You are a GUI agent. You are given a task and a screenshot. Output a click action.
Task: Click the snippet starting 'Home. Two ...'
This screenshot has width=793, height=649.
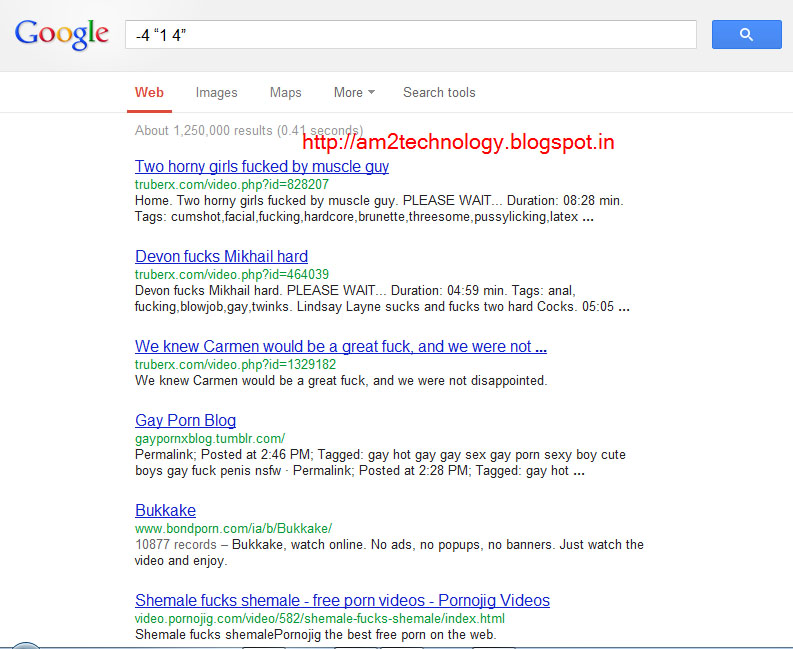tap(379, 209)
